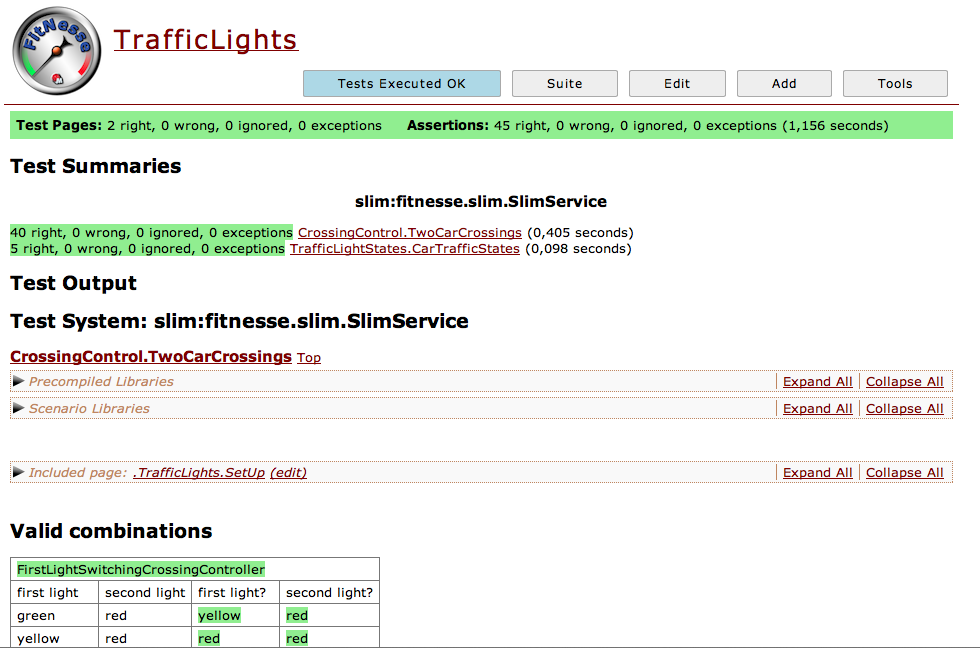Open the Tools menu button
The height and width of the screenshot is (648, 980).
tap(895, 84)
